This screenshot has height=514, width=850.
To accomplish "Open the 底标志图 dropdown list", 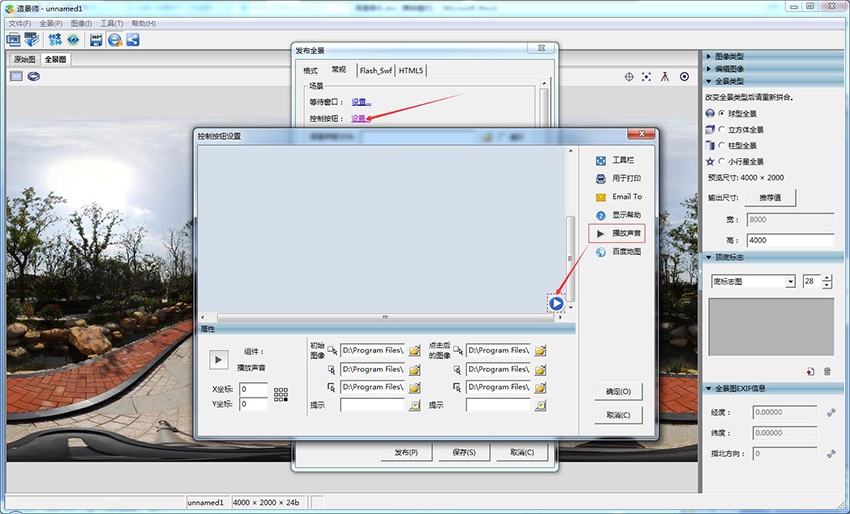I will click(790, 282).
